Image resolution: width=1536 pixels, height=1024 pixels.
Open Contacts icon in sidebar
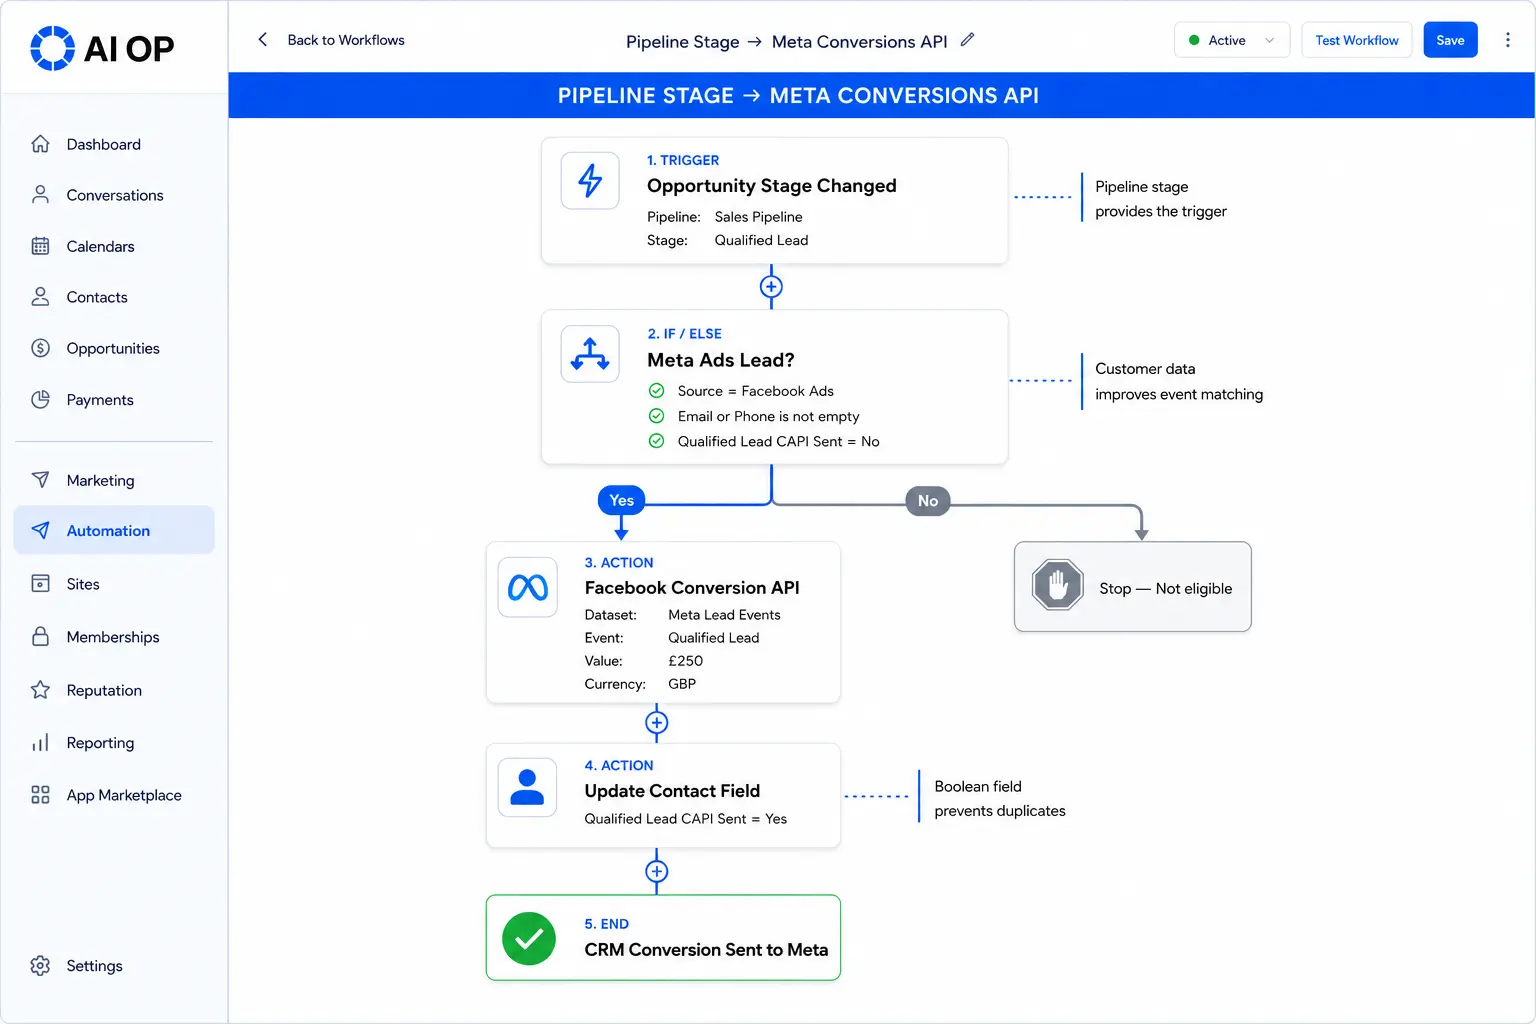[x=40, y=297]
